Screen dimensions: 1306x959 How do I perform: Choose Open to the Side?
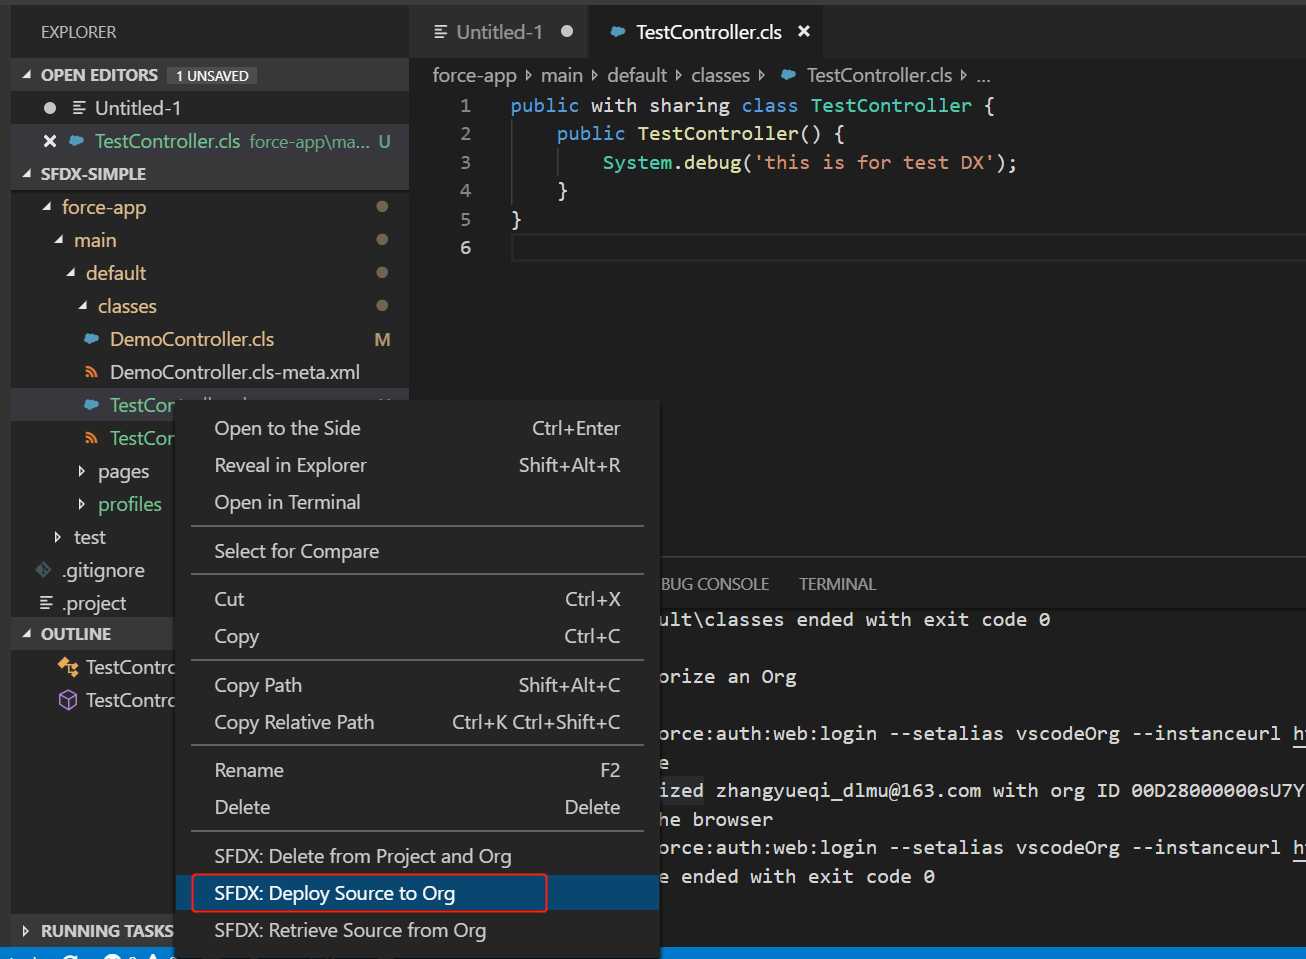click(417, 428)
